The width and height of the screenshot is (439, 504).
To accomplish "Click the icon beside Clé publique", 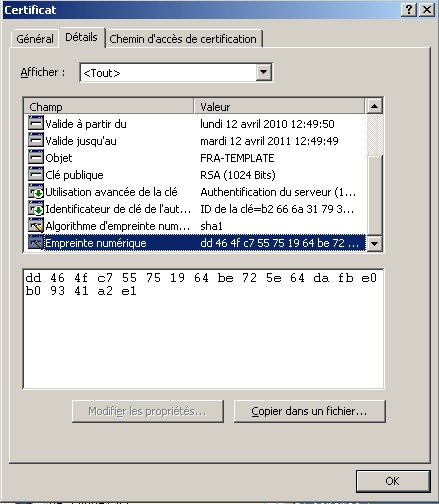I will [x=36, y=174].
